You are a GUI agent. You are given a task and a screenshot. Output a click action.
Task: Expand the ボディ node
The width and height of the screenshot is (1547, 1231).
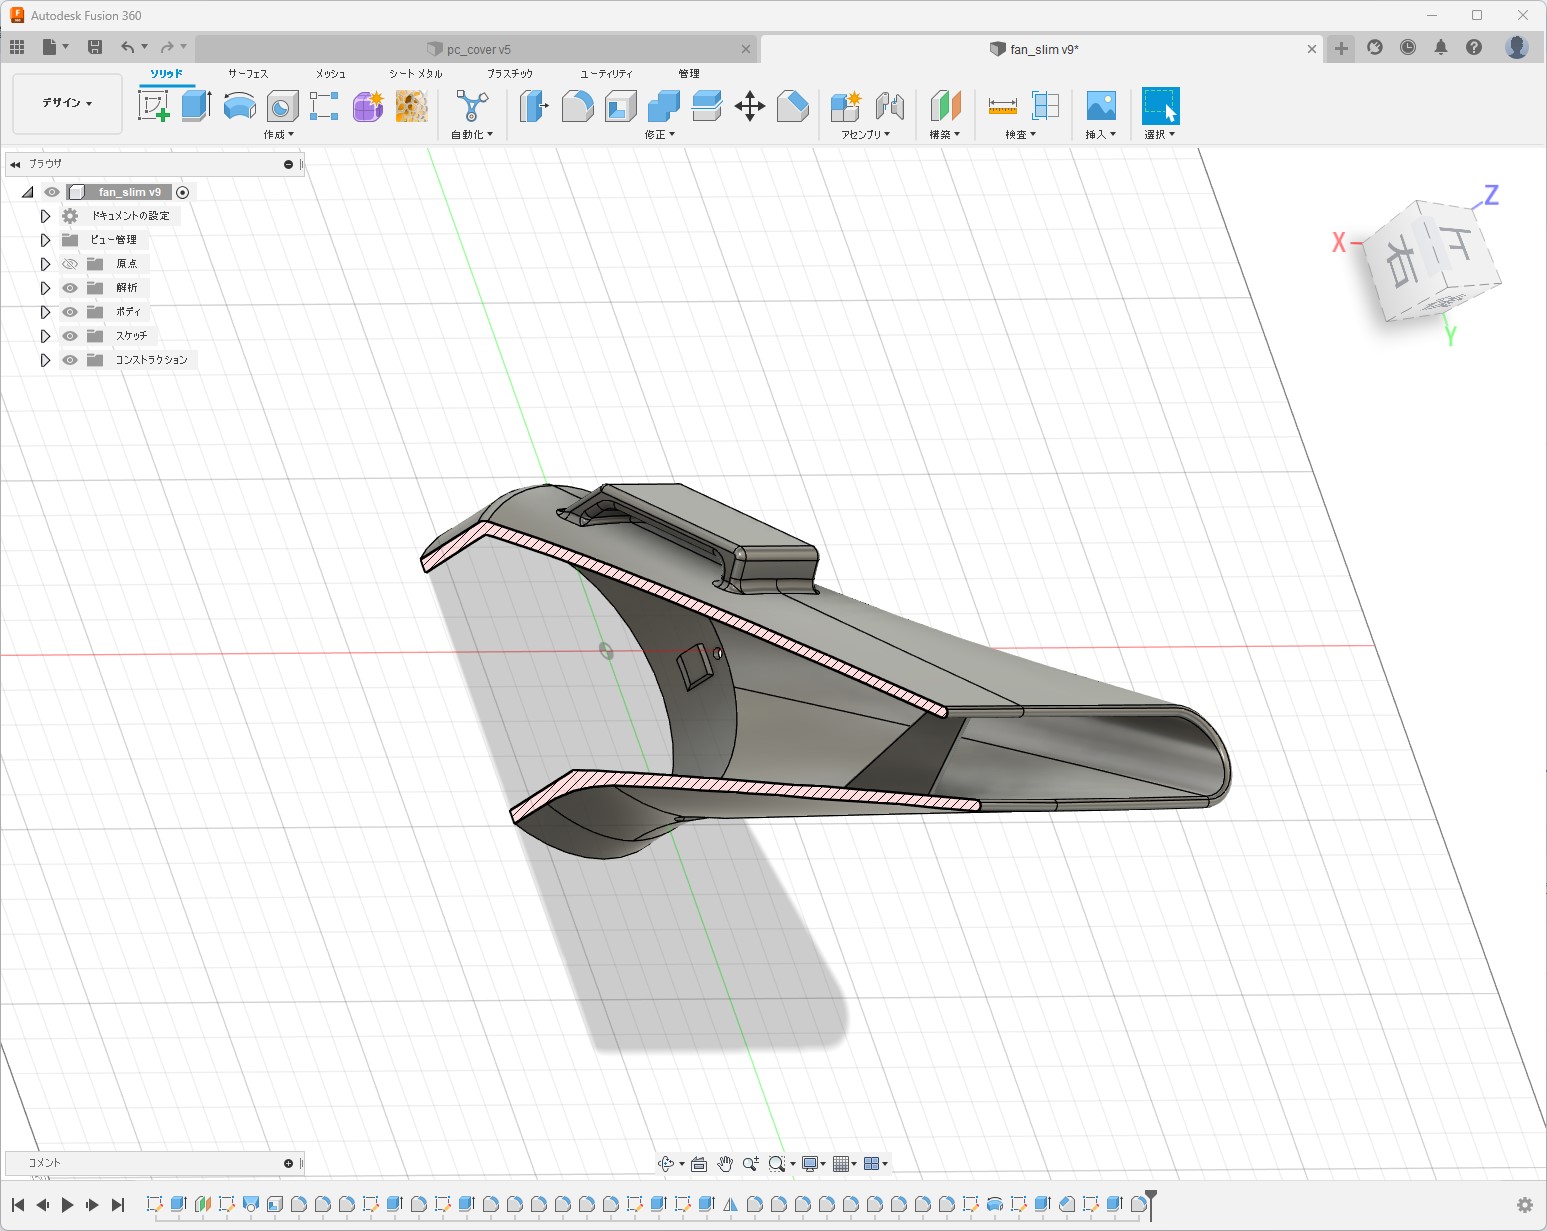pyautogui.click(x=45, y=312)
